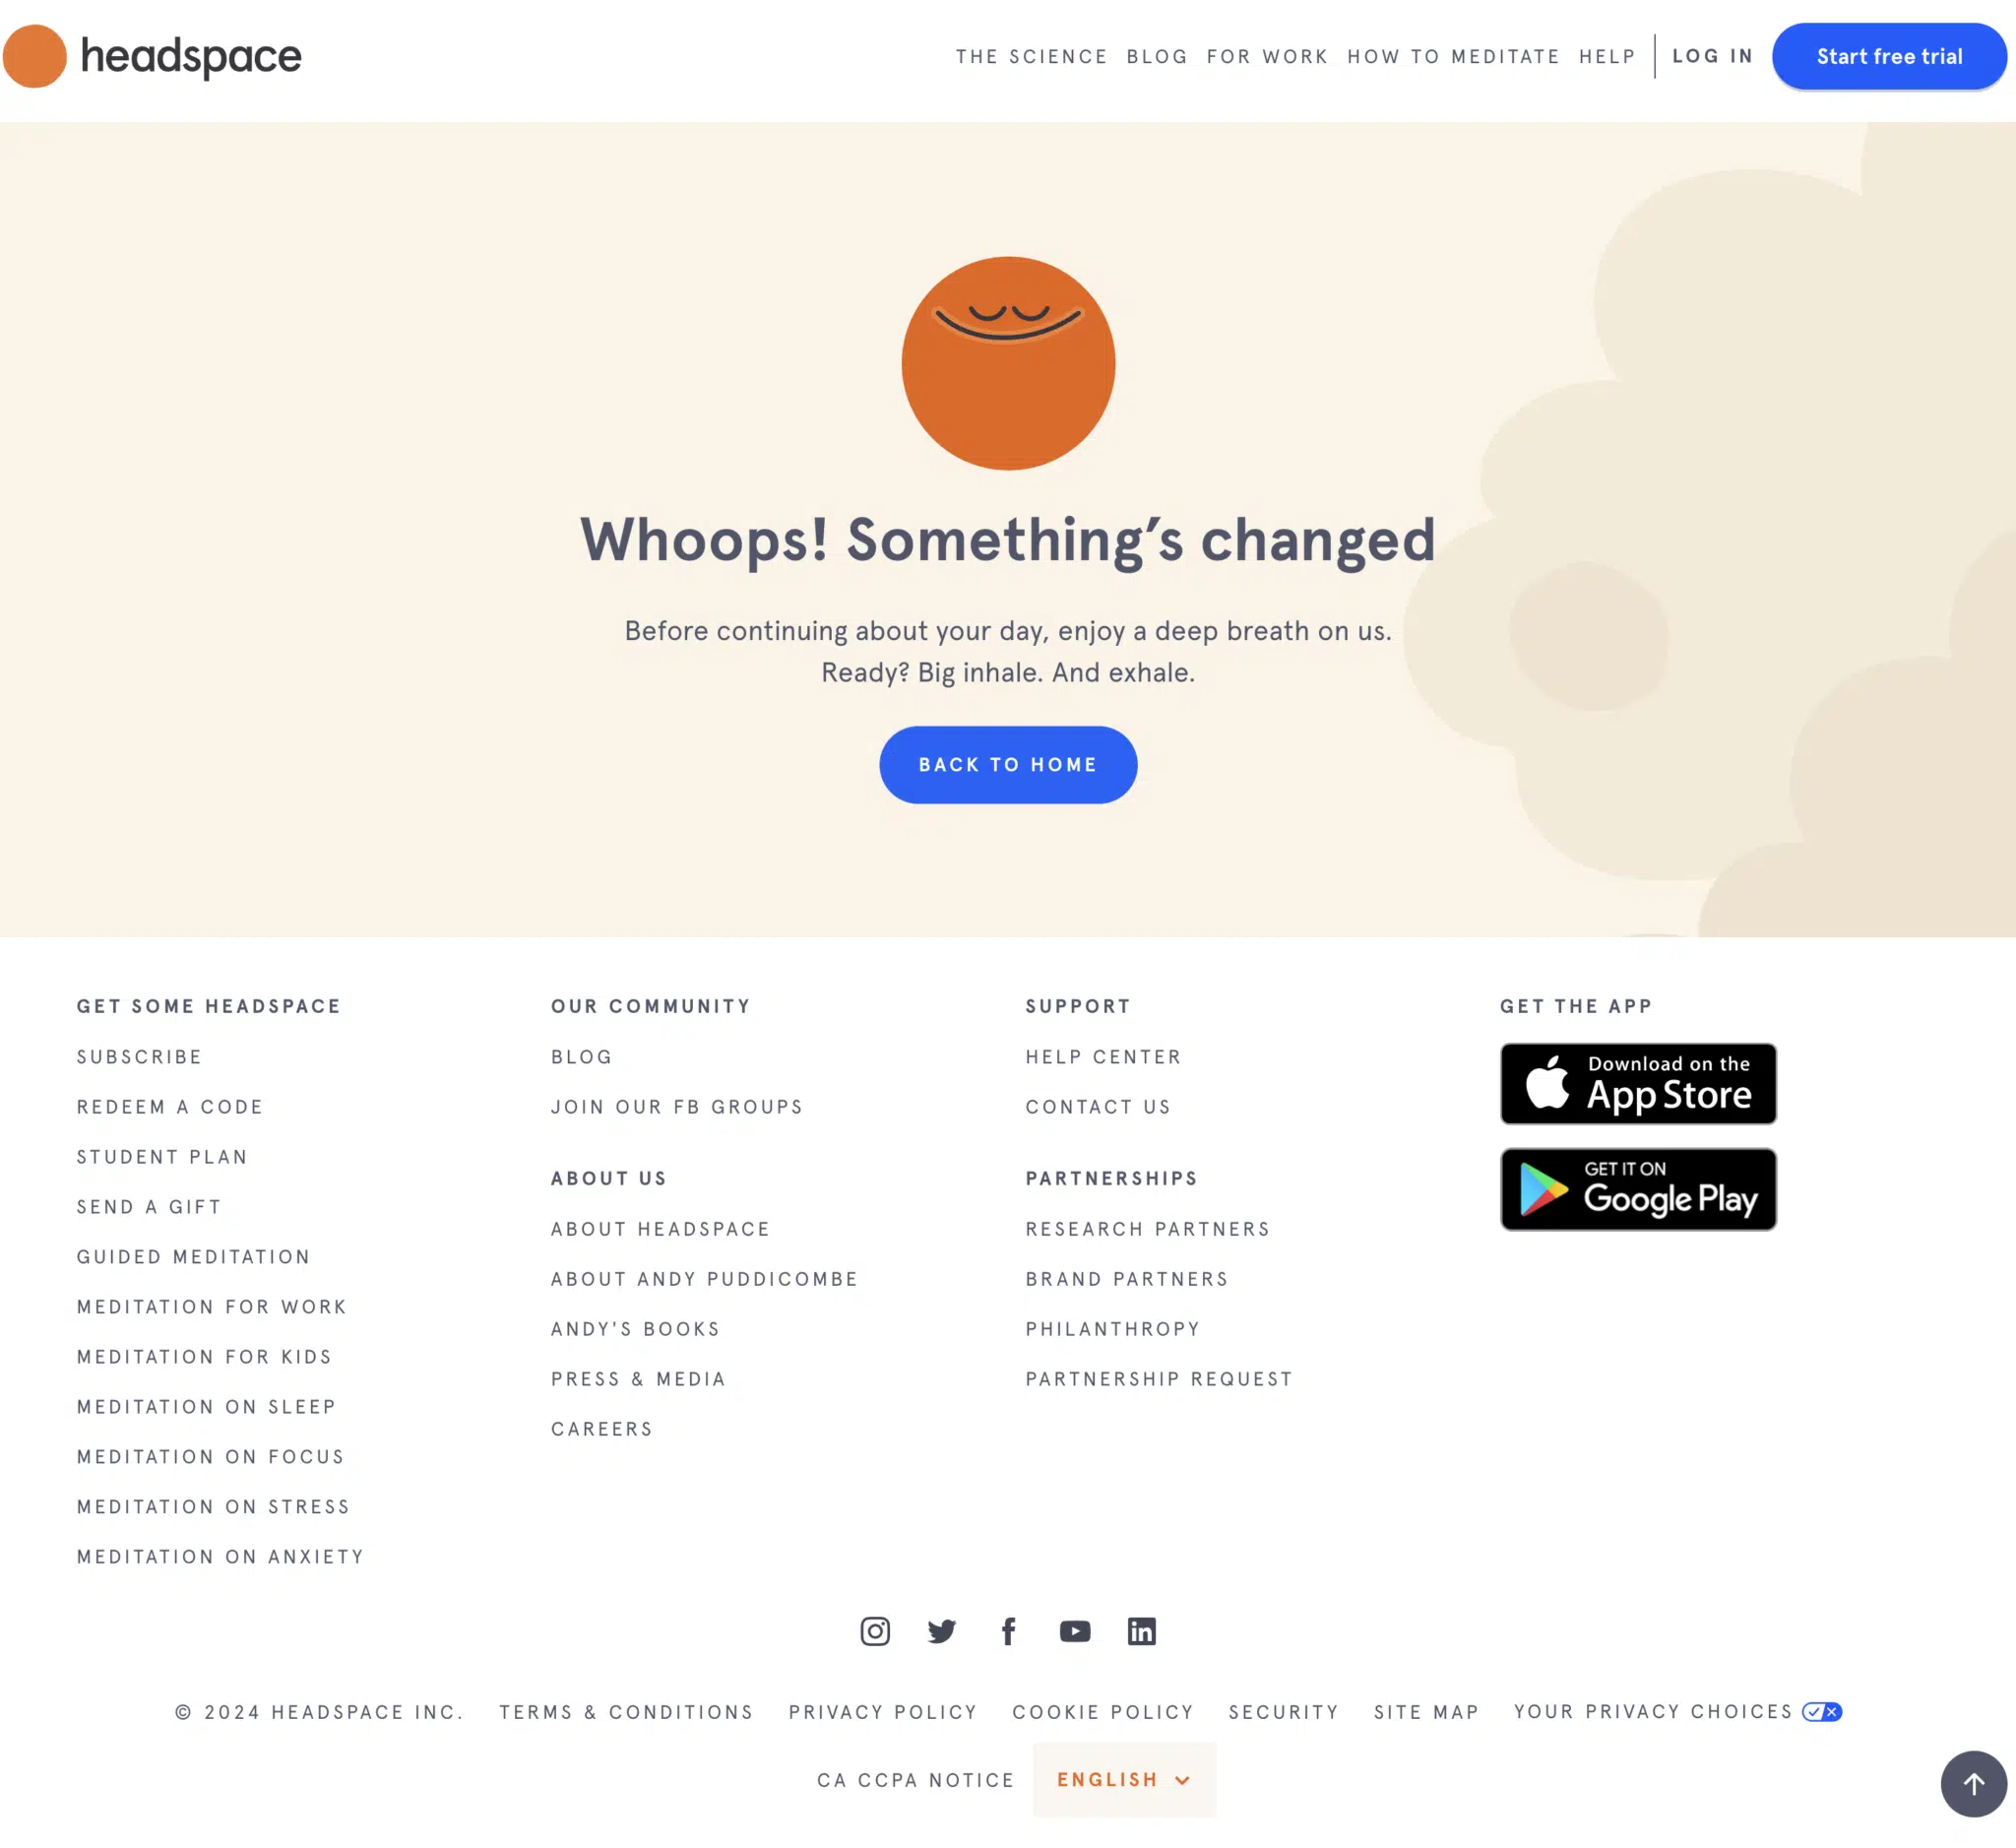2016x1848 pixels.
Task: Click the Twitter icon in footer
Action: (941, 1630)
